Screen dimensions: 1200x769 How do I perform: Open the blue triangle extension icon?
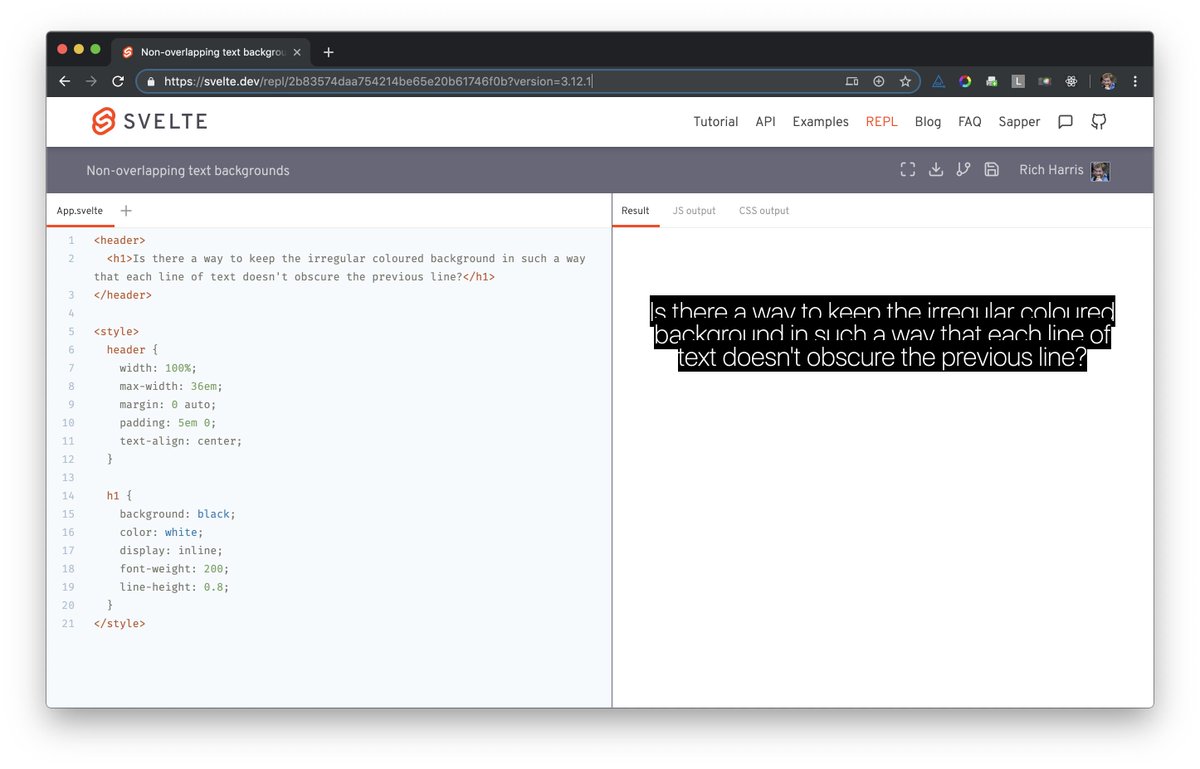click(939, 82)
